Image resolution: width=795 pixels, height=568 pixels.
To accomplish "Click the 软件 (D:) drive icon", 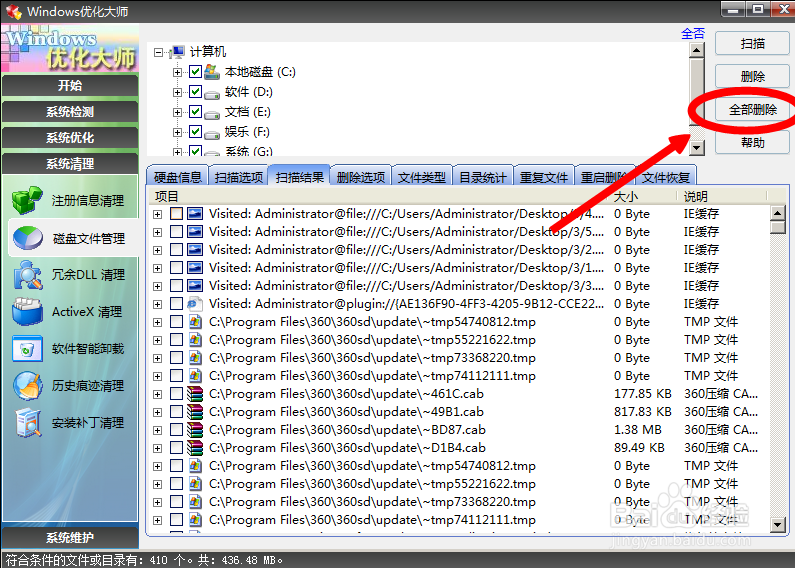I will (212, 93).
